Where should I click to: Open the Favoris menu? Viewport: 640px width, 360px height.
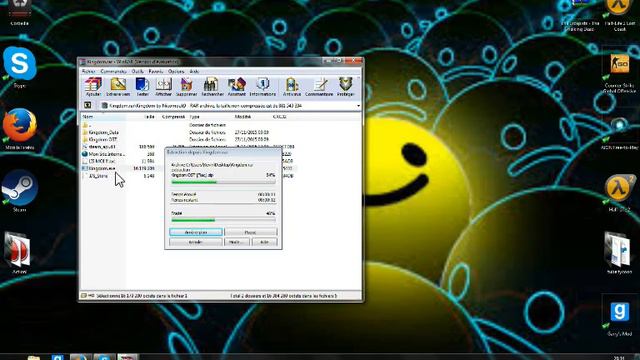click(156, 71)
